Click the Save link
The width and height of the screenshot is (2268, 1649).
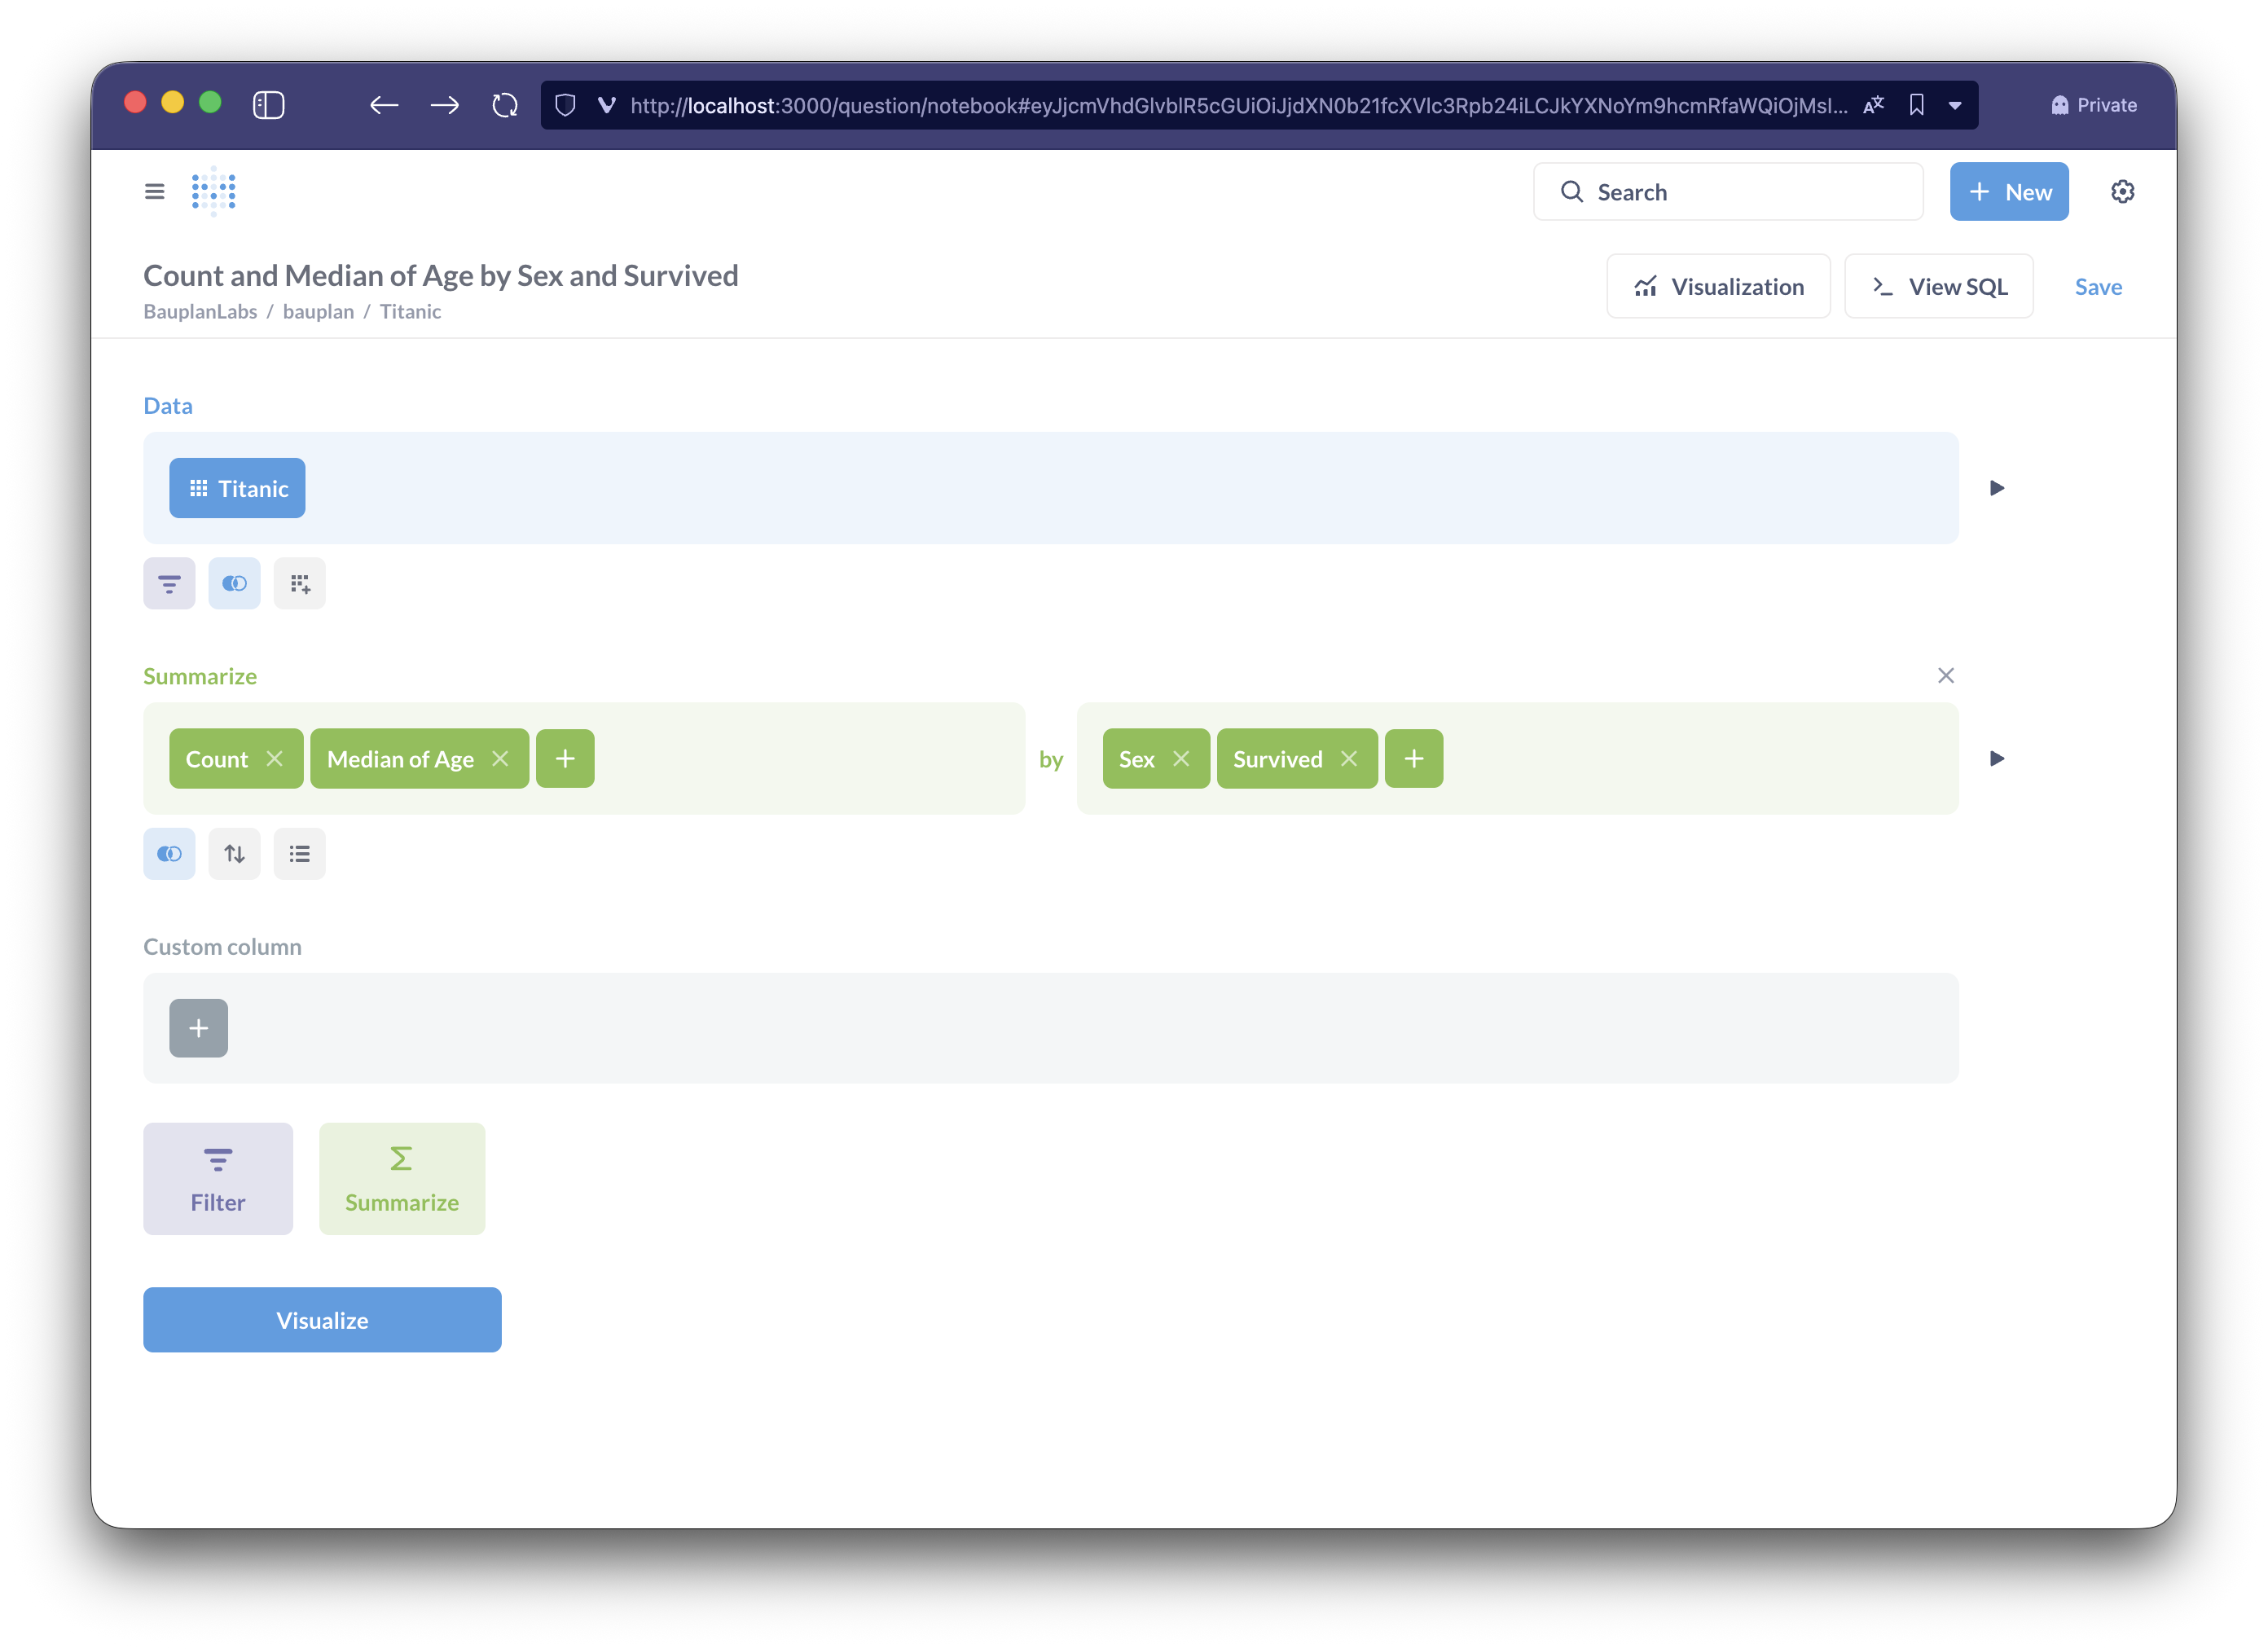2097,287
